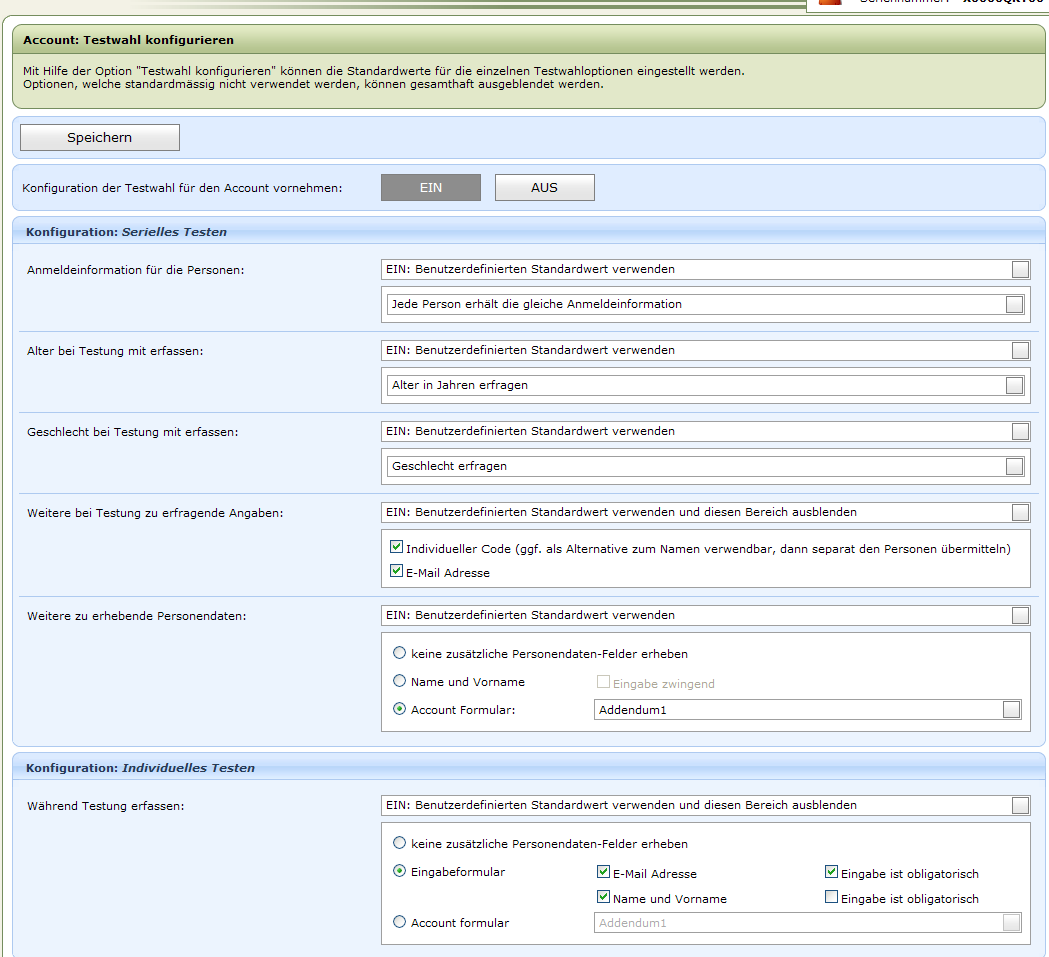The image size is (1049, 957).
Task: Switch account configuration to AUS
Action: 544,188
